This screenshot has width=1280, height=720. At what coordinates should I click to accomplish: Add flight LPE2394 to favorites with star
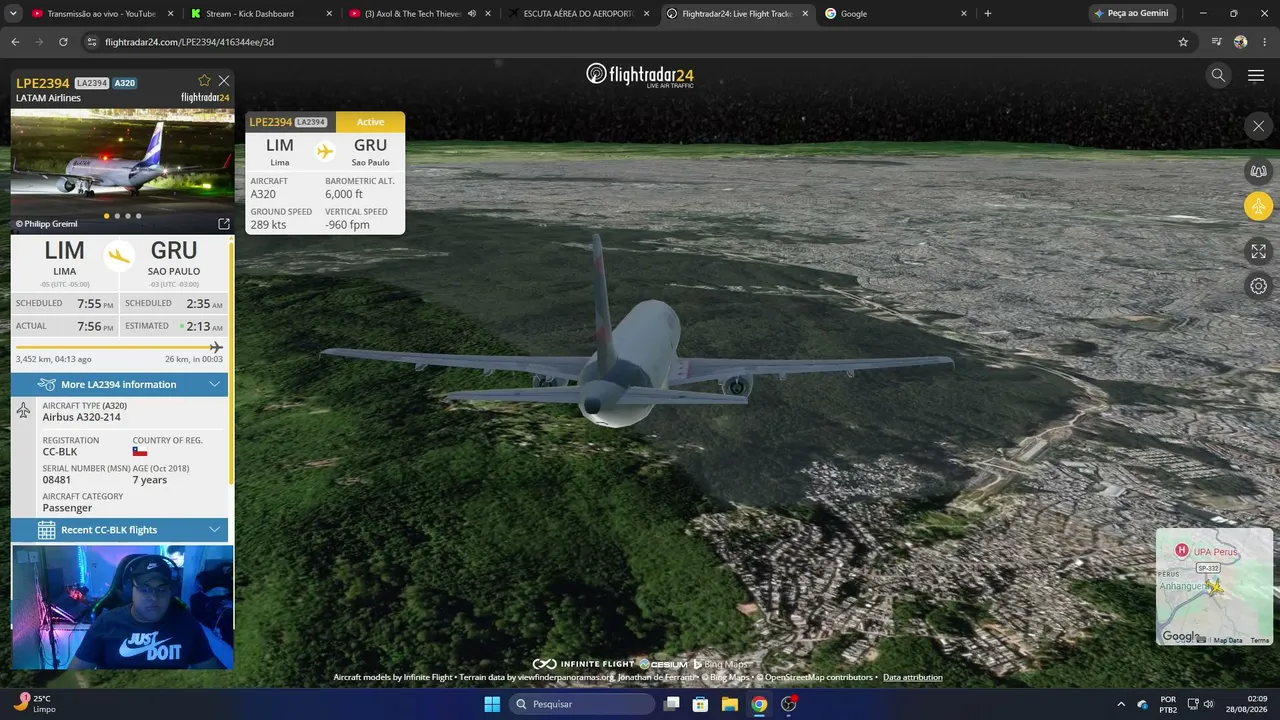tap(205, 80)
